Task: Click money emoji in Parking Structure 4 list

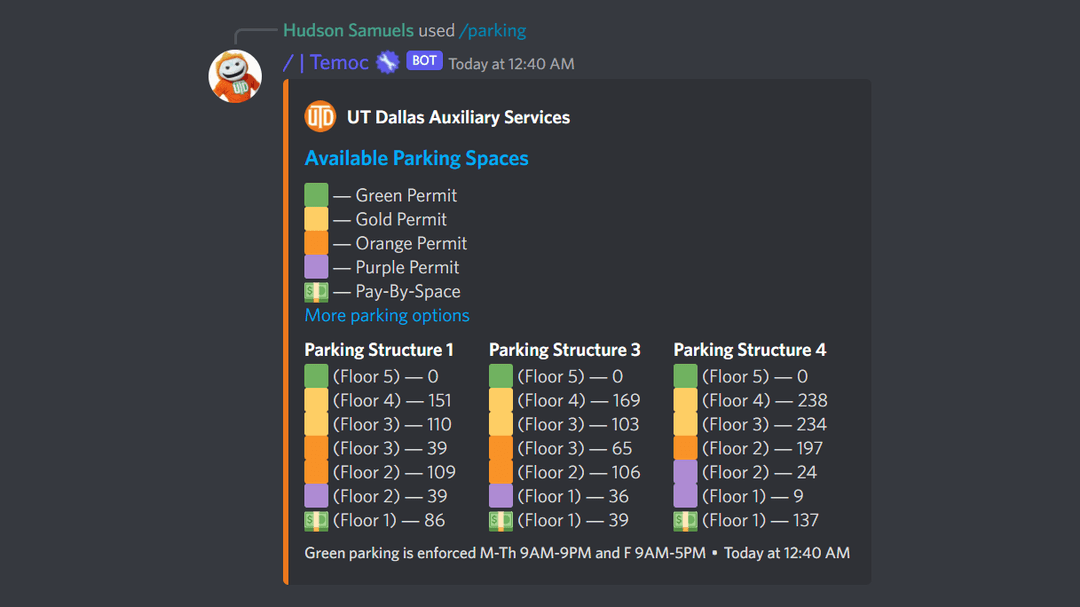Action: (x=685, y=521)
